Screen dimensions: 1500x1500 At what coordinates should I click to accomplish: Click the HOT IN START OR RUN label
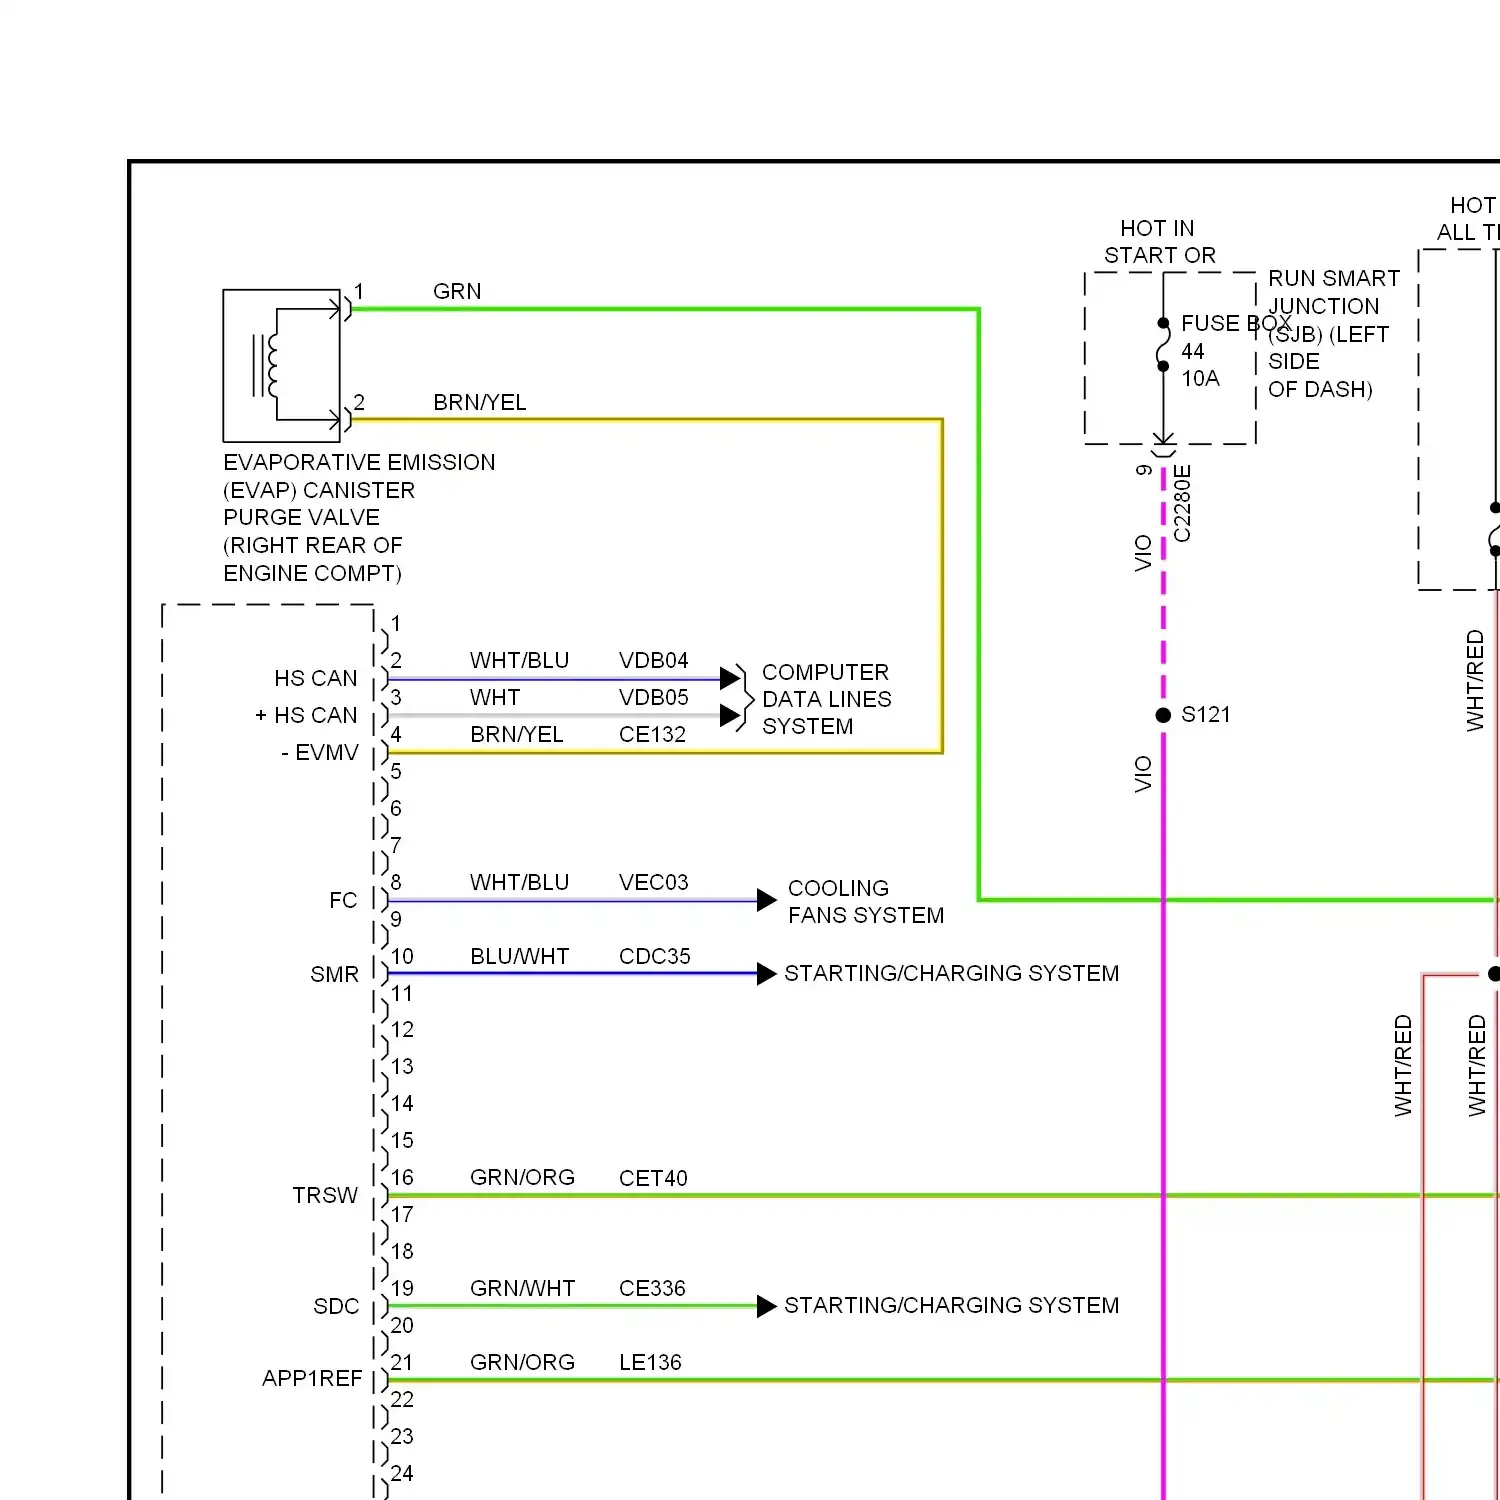(1160, 242)
